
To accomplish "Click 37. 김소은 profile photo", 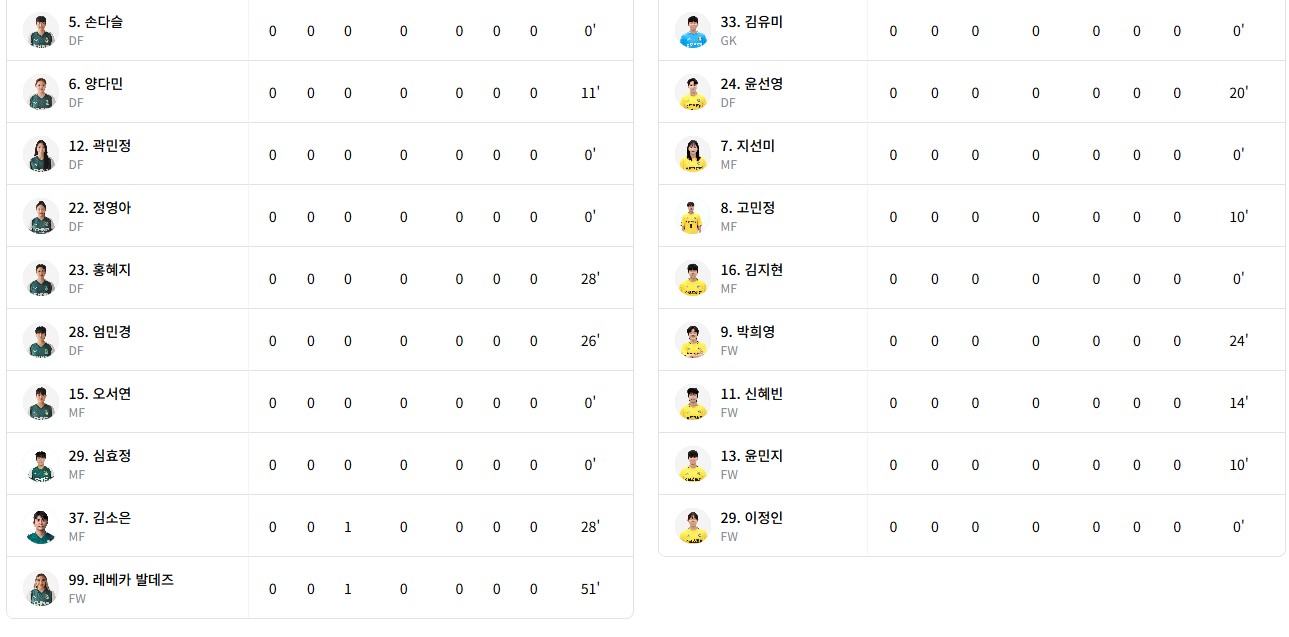I will [40, 526].
